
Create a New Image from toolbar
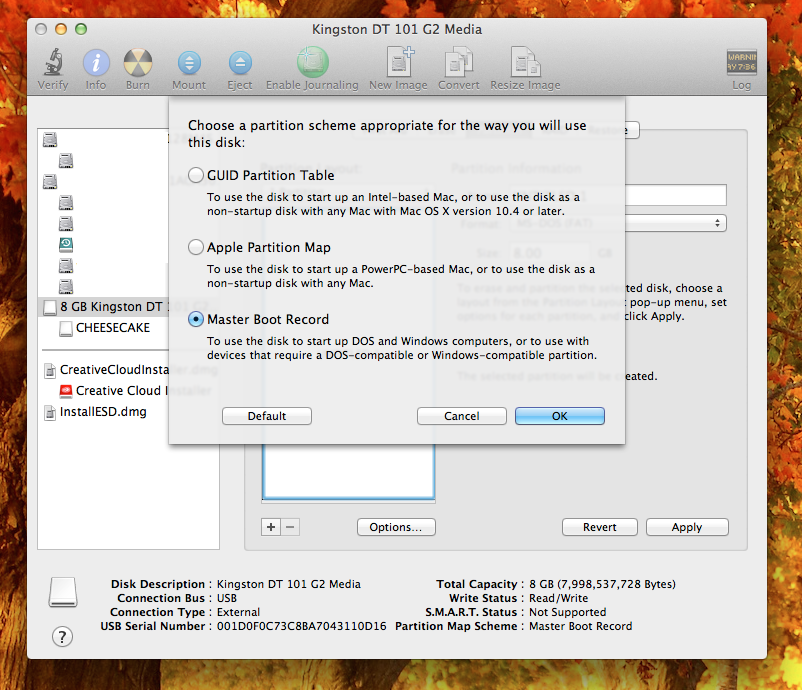click(399, 62)
